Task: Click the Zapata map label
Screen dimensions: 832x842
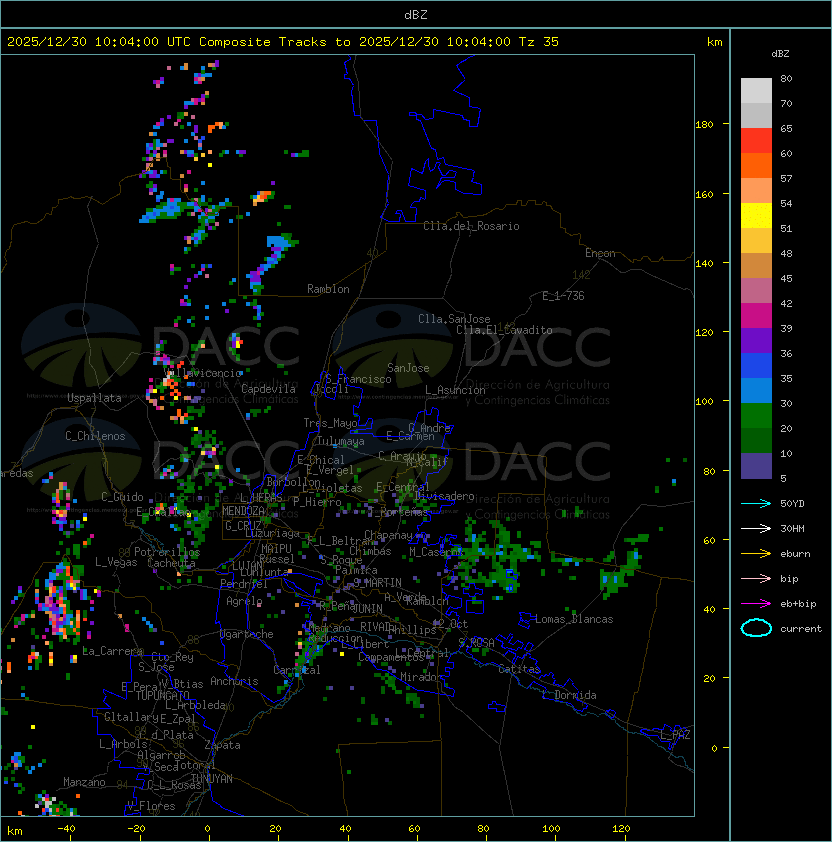Action: 222,745
